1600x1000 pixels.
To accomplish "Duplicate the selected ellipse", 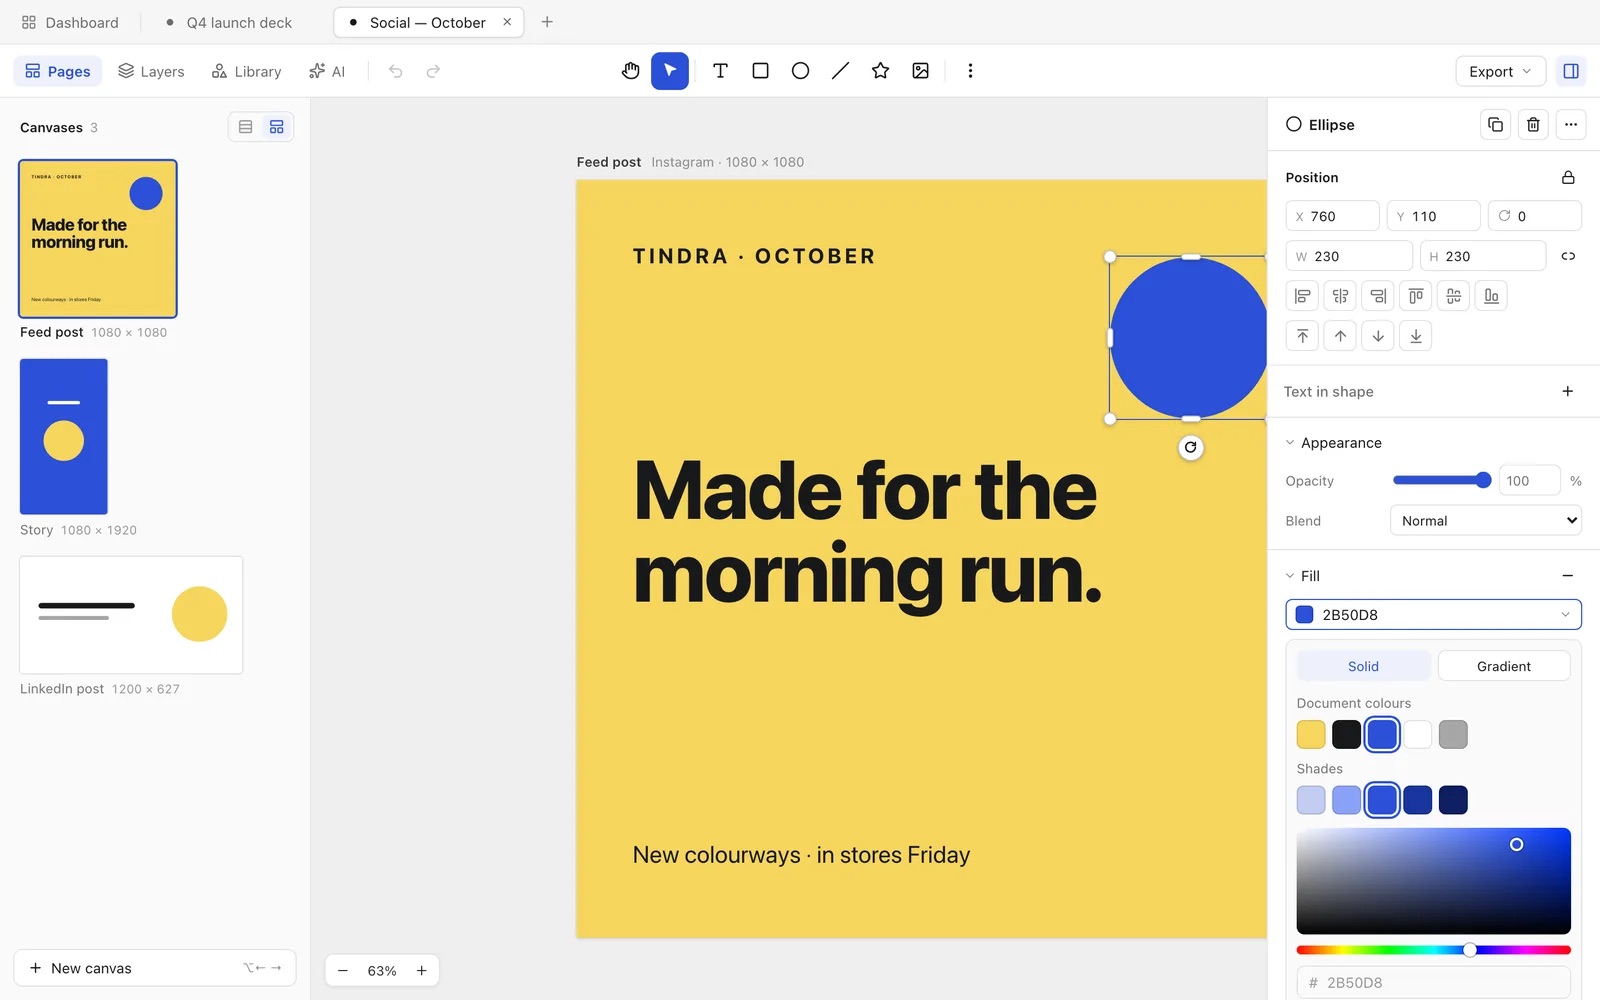I will pos(1495,125).
